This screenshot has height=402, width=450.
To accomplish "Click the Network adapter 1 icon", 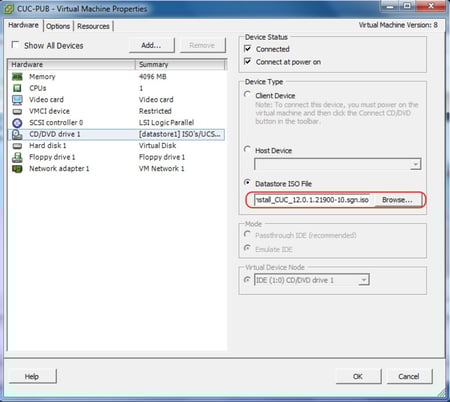I will click(17, 169).
